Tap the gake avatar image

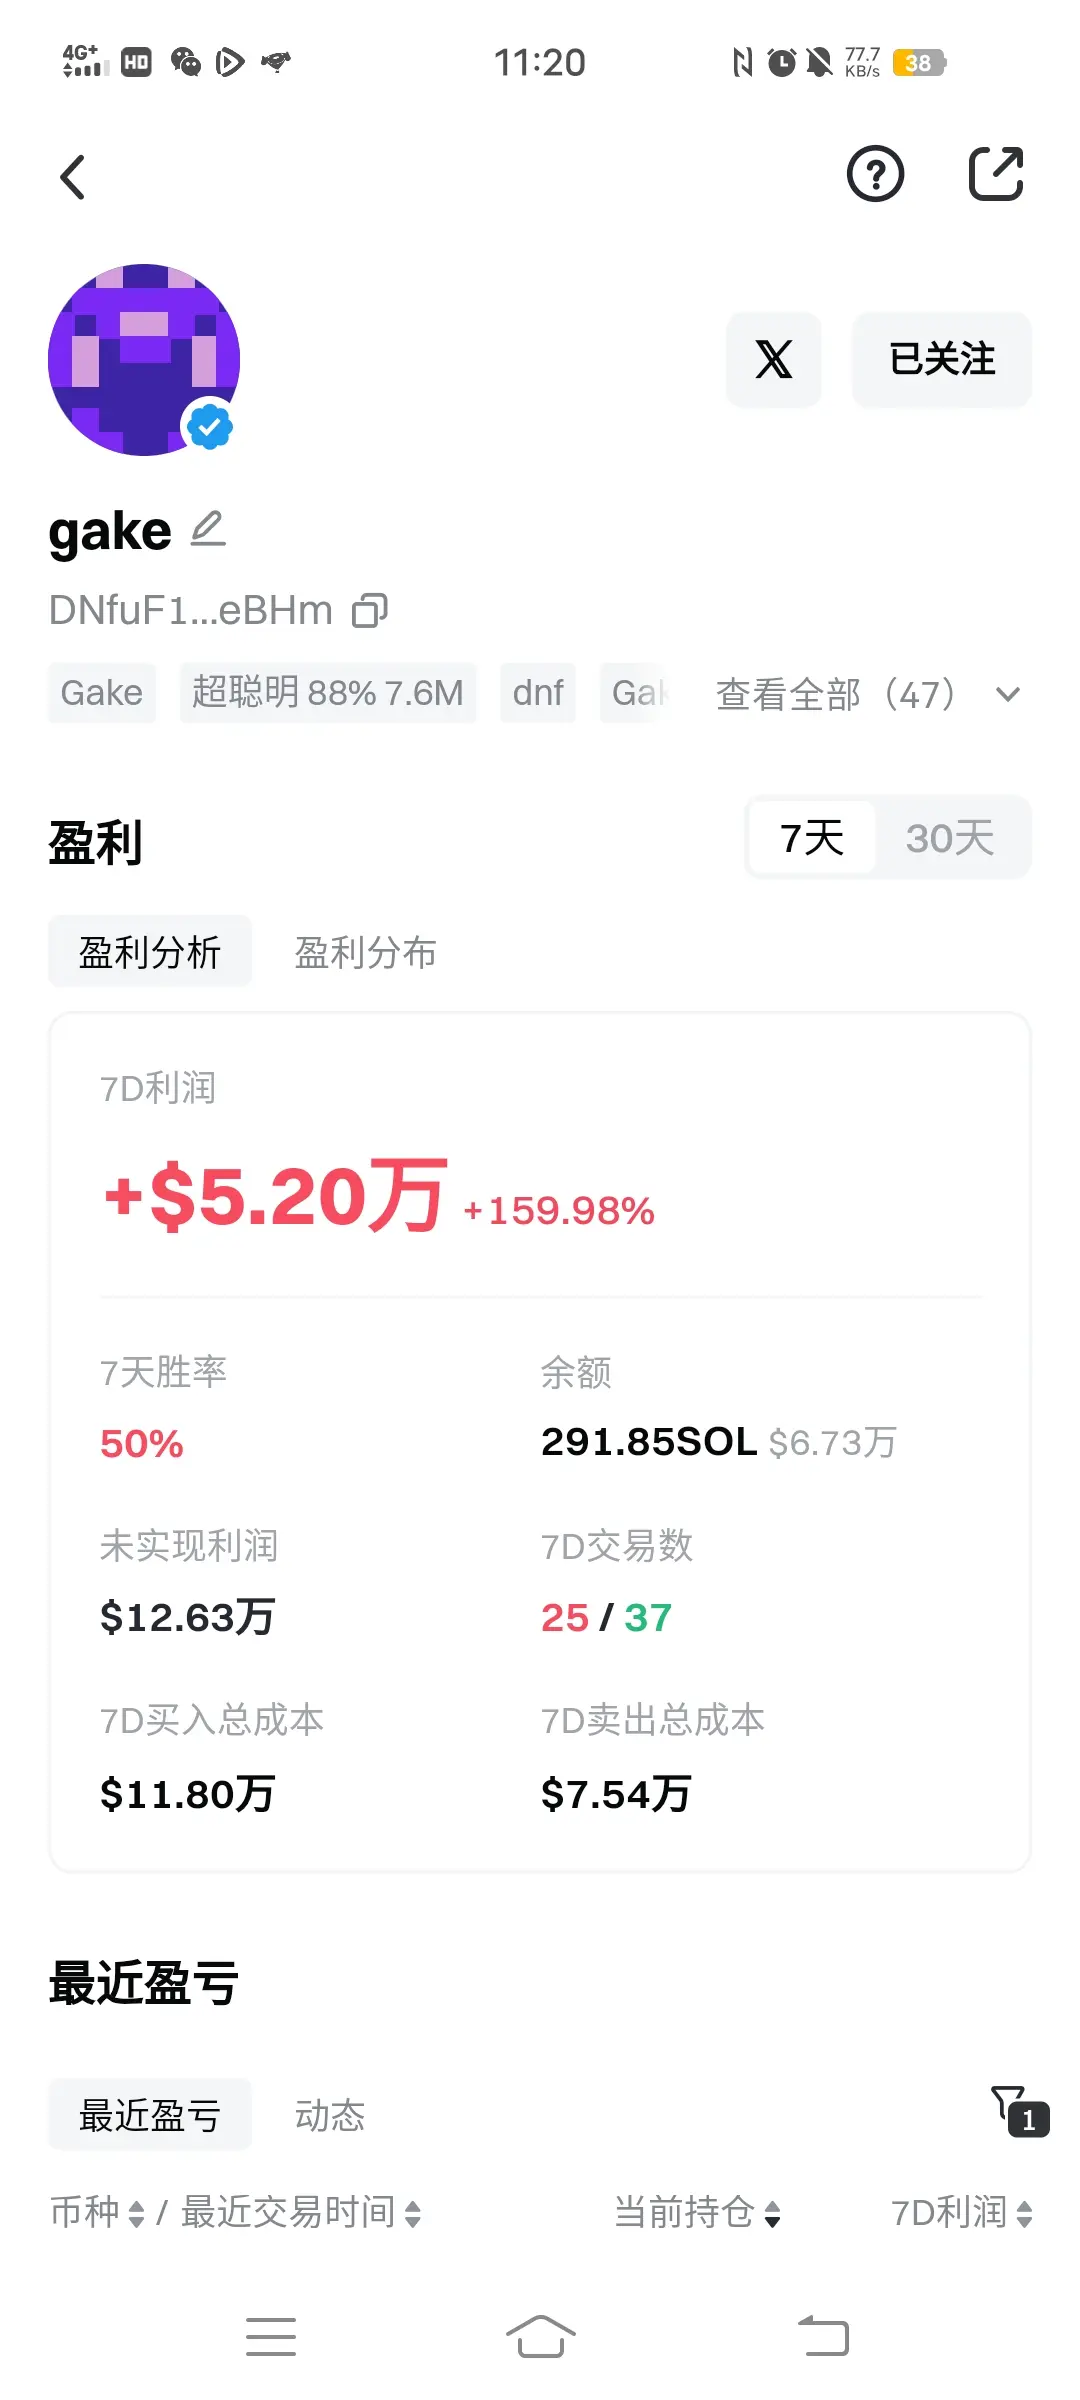pyautogui.click(x=144, y=360)
